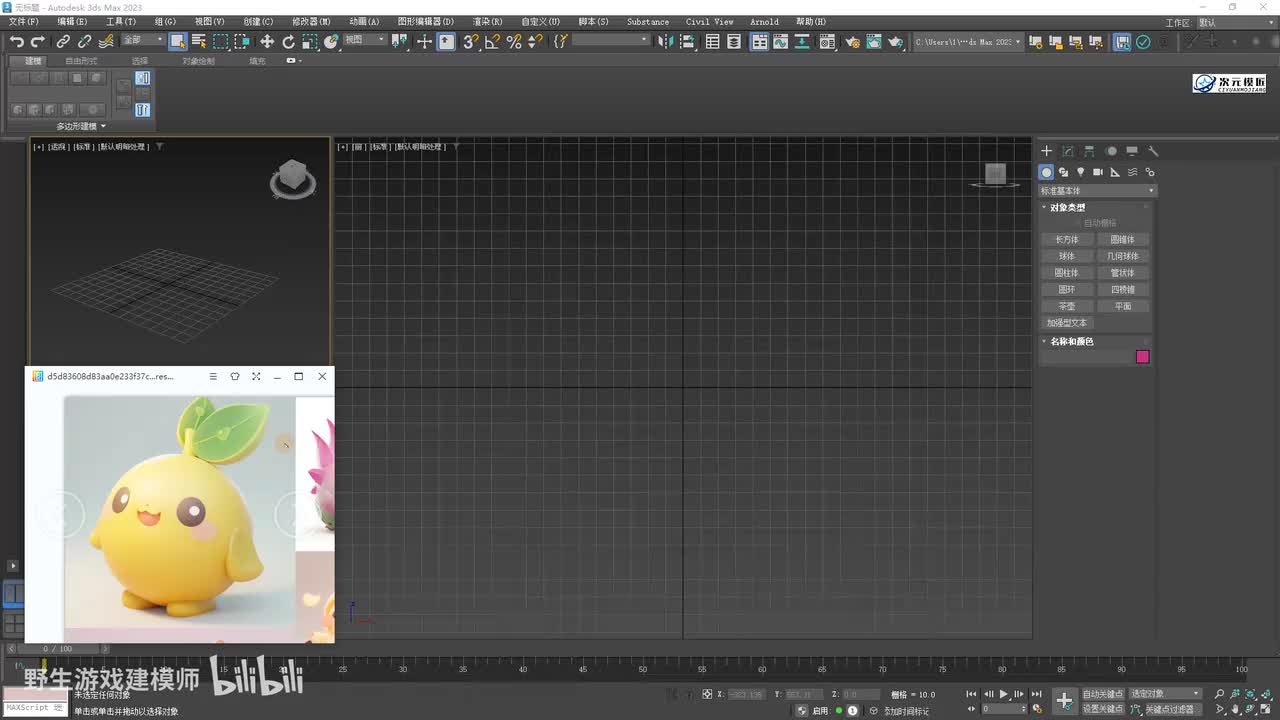Open the Layer Explorer icon

pos(734,41)
